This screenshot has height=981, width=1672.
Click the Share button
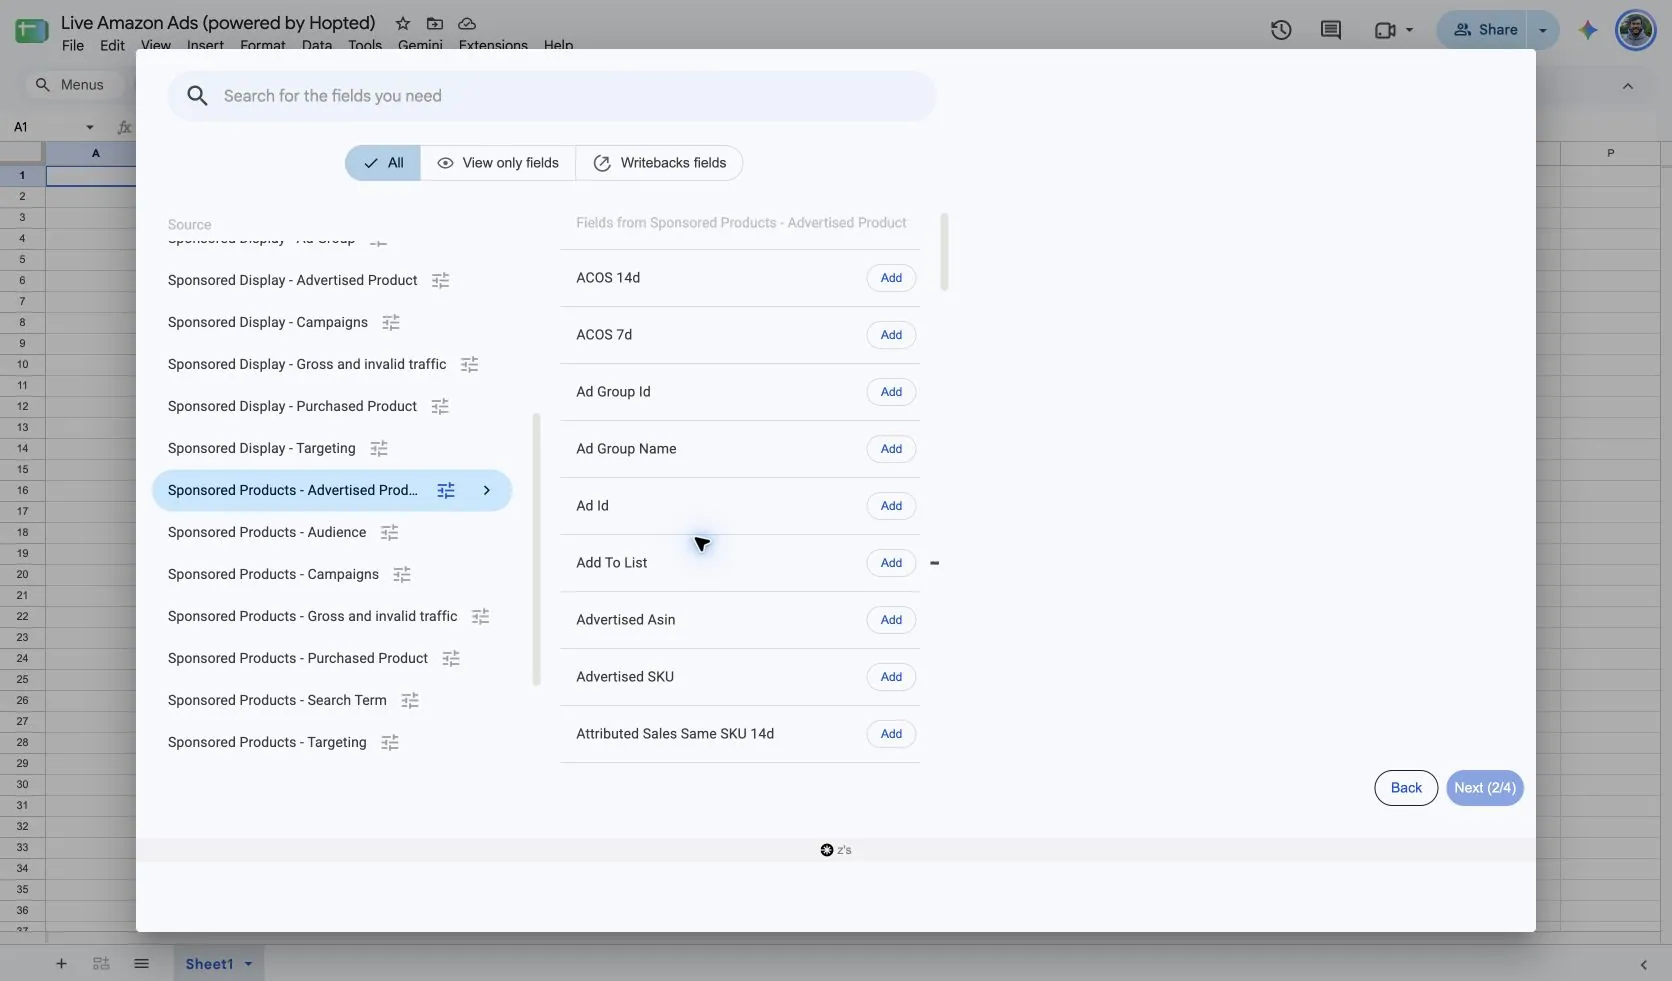pos(1485,30)
